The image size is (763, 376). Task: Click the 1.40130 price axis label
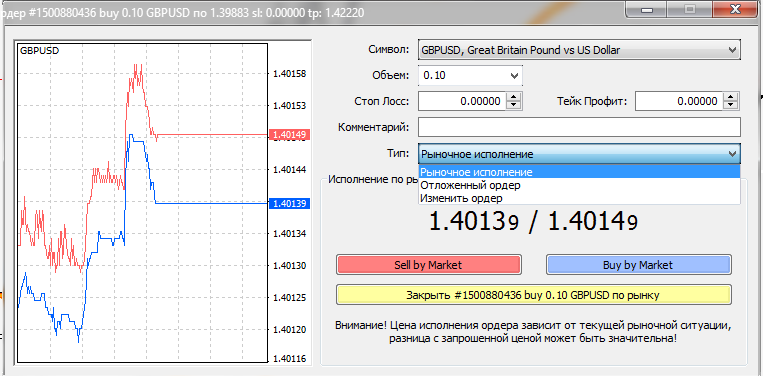[289, 266]
